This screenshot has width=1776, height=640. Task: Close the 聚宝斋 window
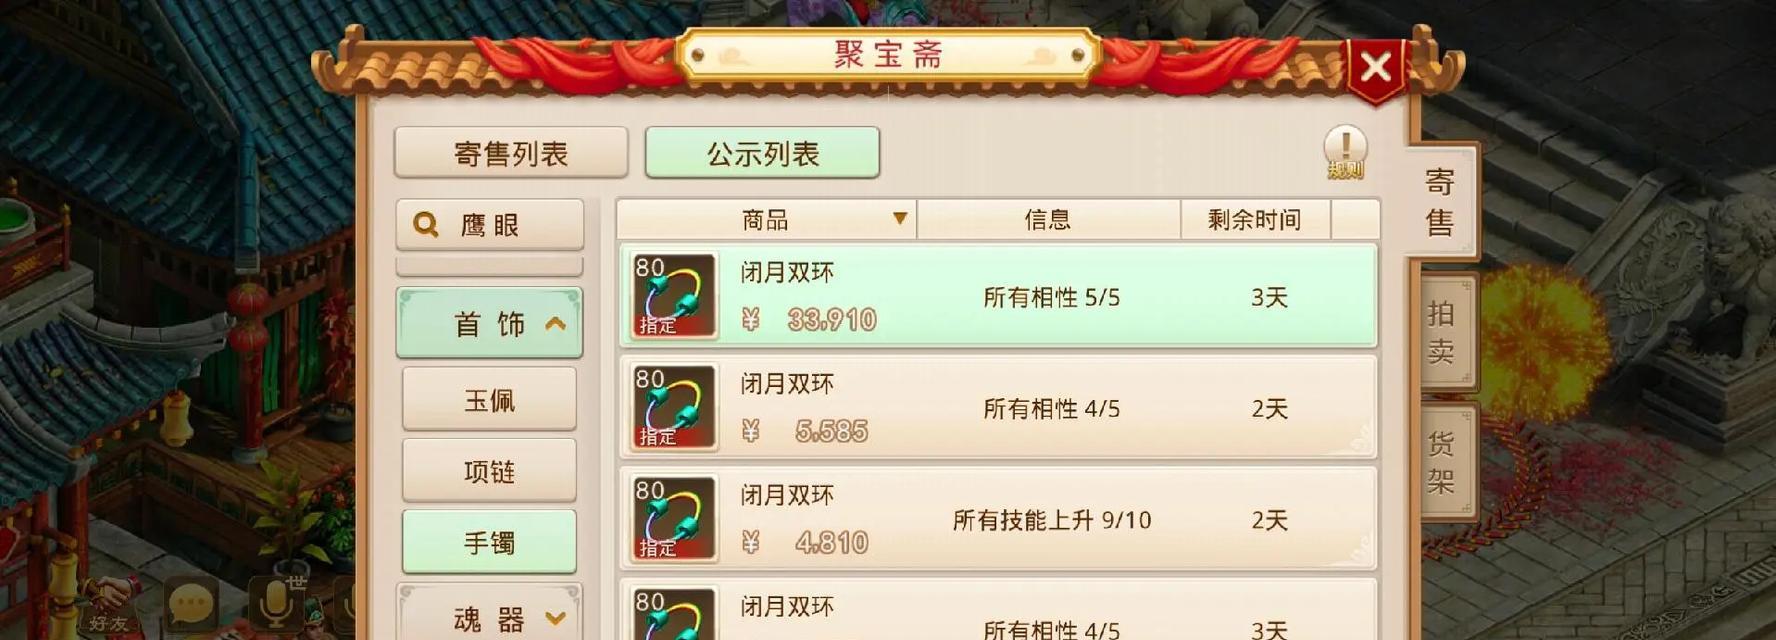[1376, 68]
